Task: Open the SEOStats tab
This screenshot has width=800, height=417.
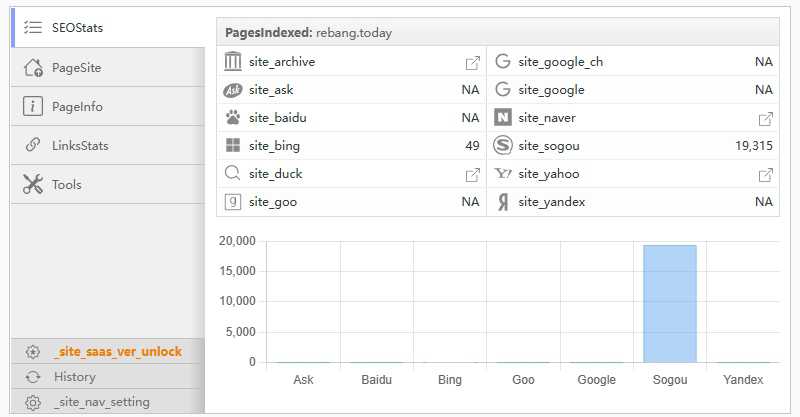Action: coord(77,28)
